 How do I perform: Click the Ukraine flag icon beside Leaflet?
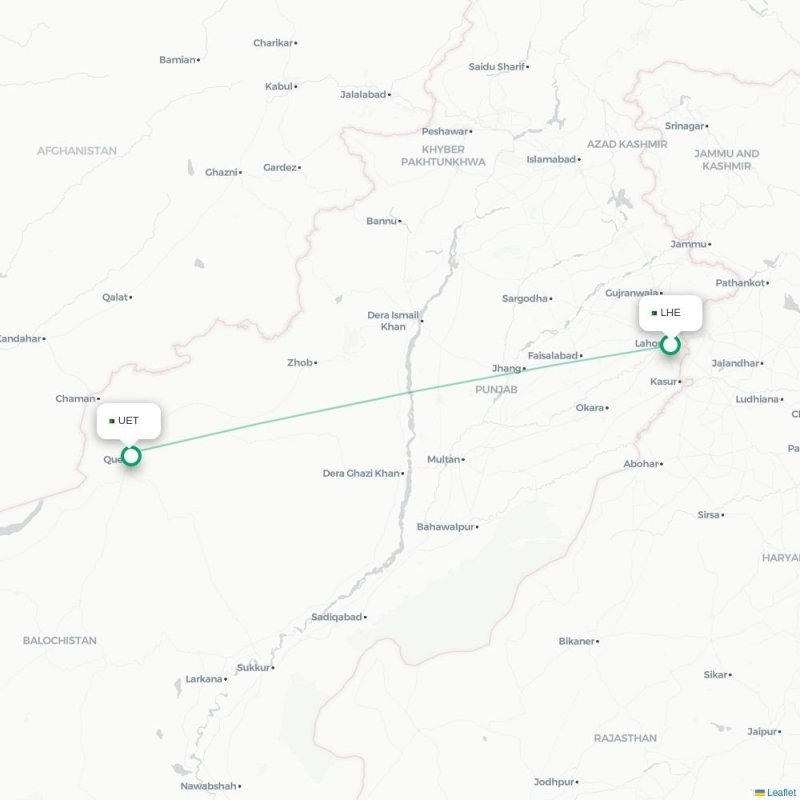(x=760, y=792)
